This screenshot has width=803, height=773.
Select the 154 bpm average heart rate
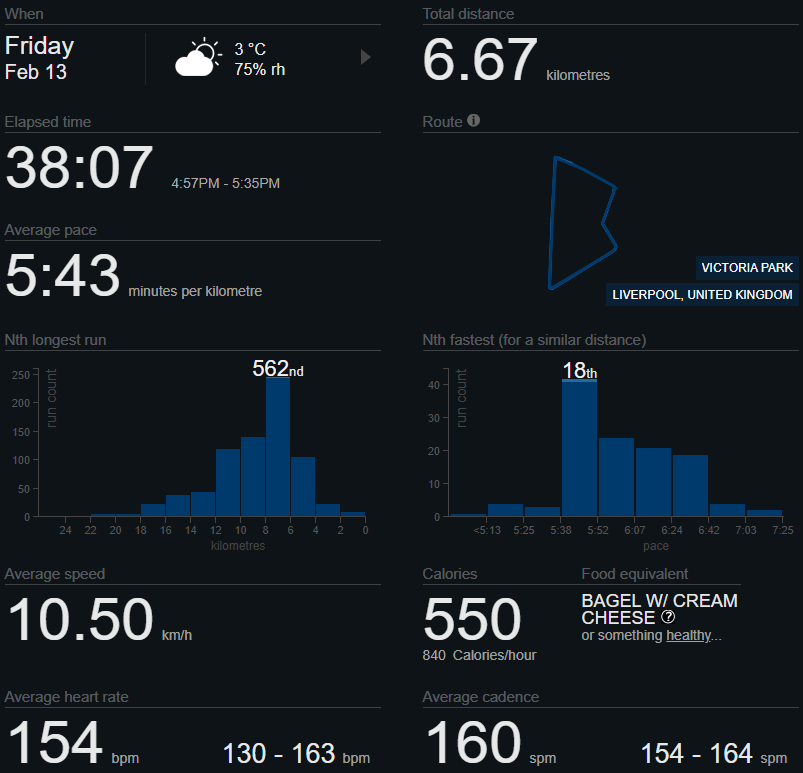click(56, 744)
